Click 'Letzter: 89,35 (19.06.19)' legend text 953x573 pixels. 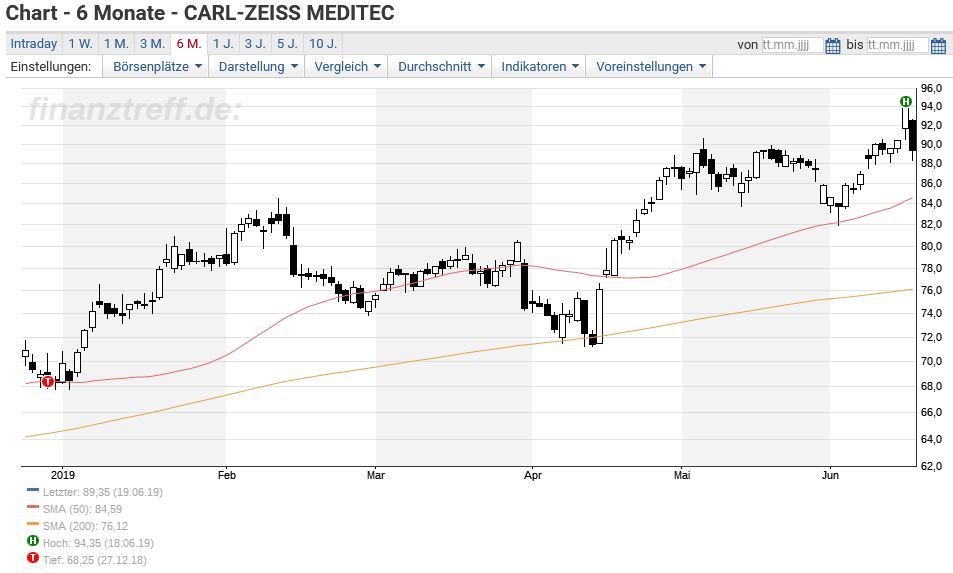[x=103, y=492]
